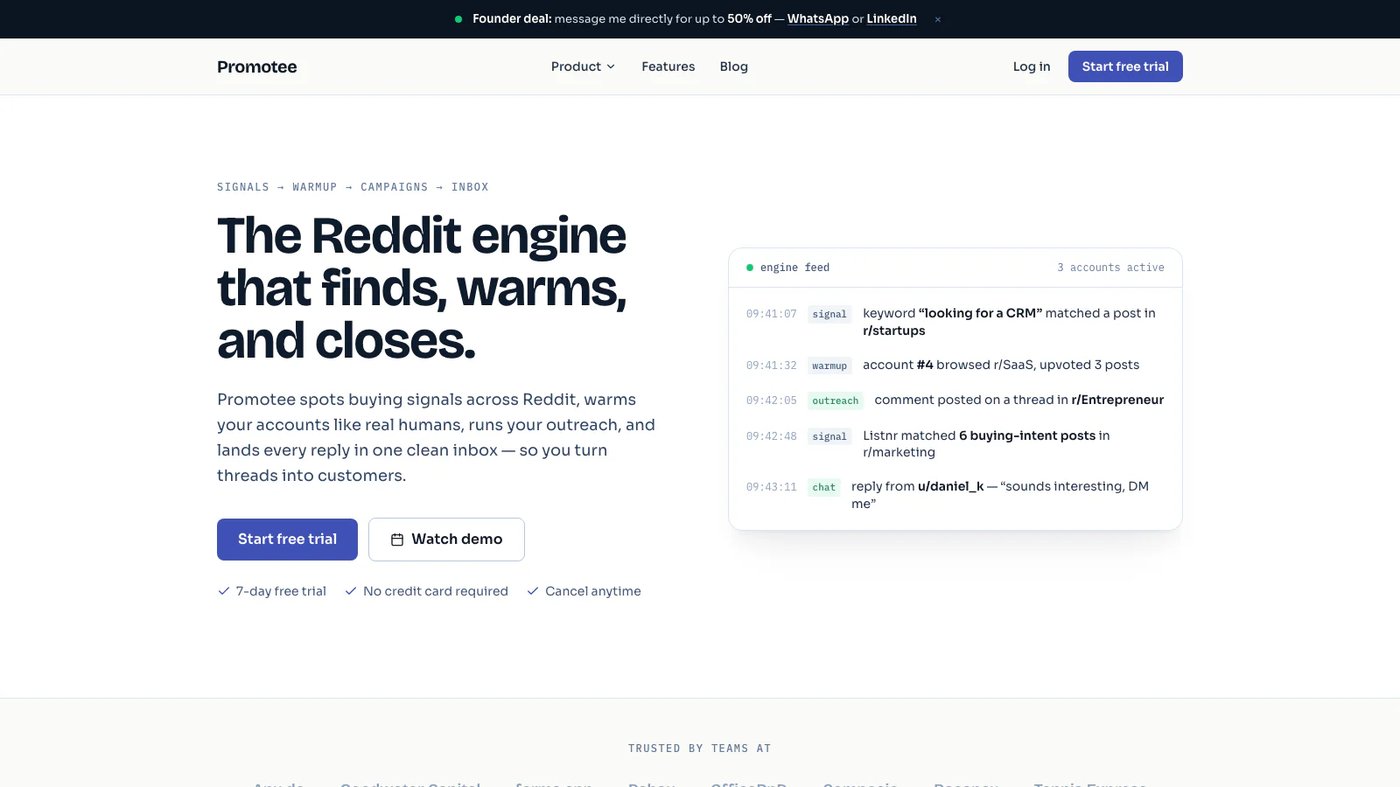Click calendar icon in Watch demo button
Screen dimensions: 1400x787
tap(397, 539)
